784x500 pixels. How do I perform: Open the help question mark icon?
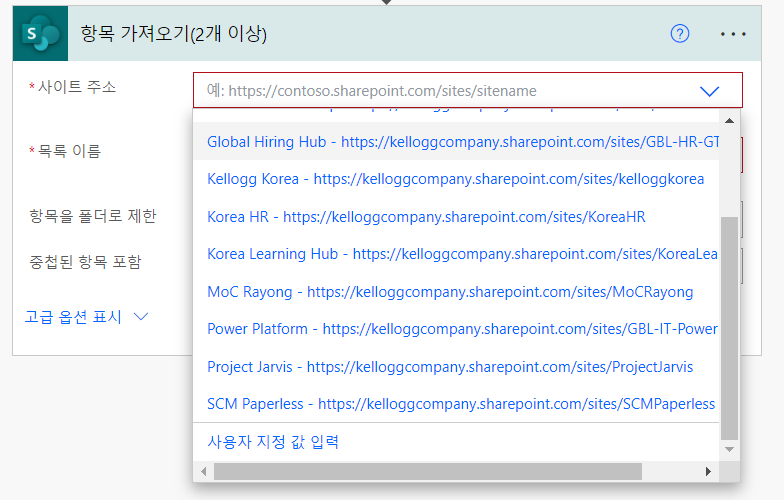680,34
